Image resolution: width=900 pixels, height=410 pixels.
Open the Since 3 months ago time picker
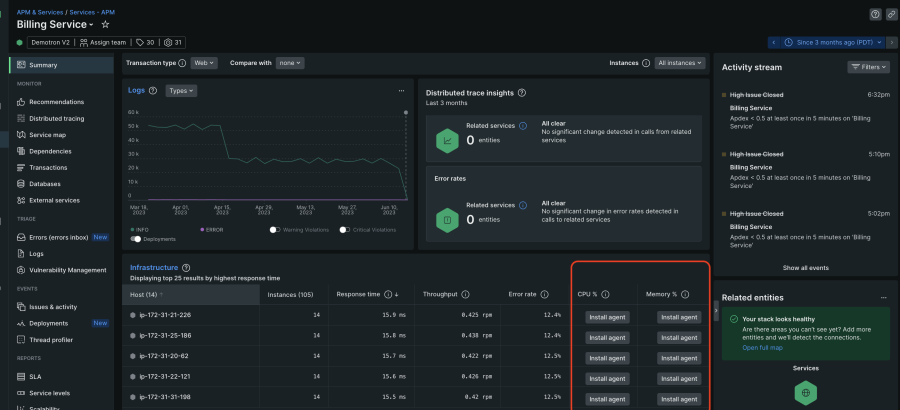coord(832,42)
